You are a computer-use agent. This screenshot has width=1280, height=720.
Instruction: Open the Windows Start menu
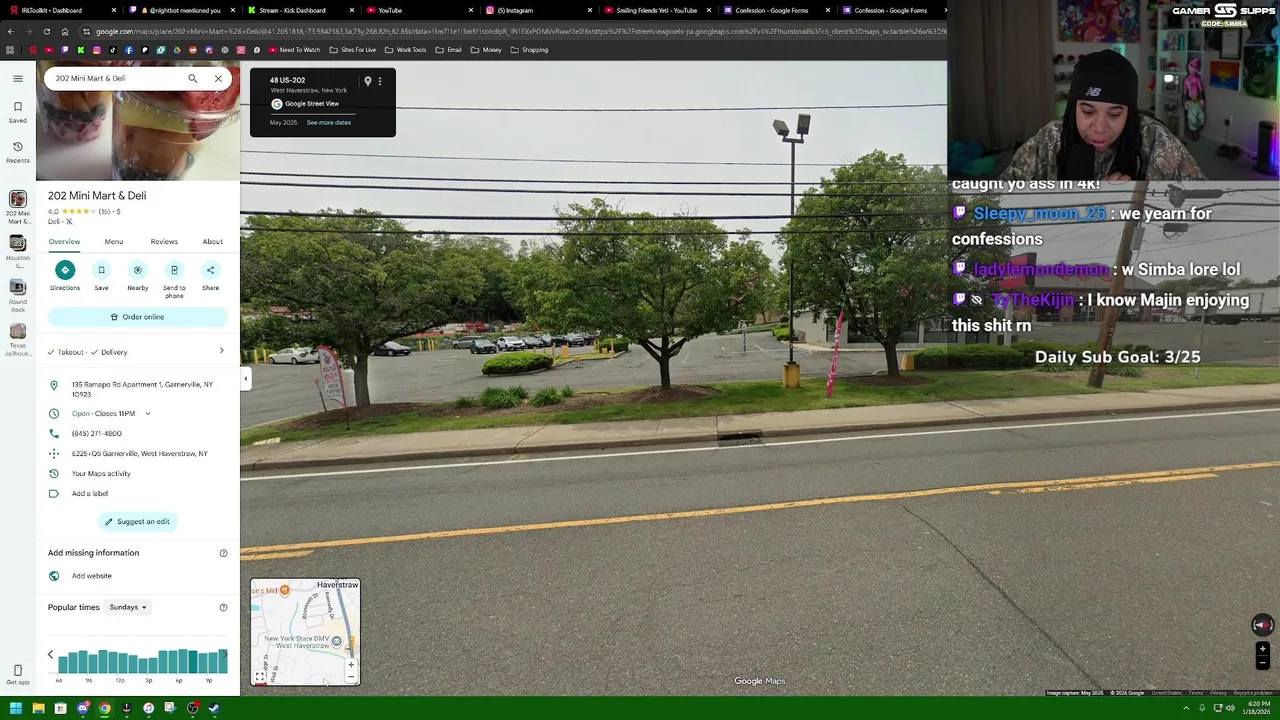pyautogui.click(x=15, y=708)
